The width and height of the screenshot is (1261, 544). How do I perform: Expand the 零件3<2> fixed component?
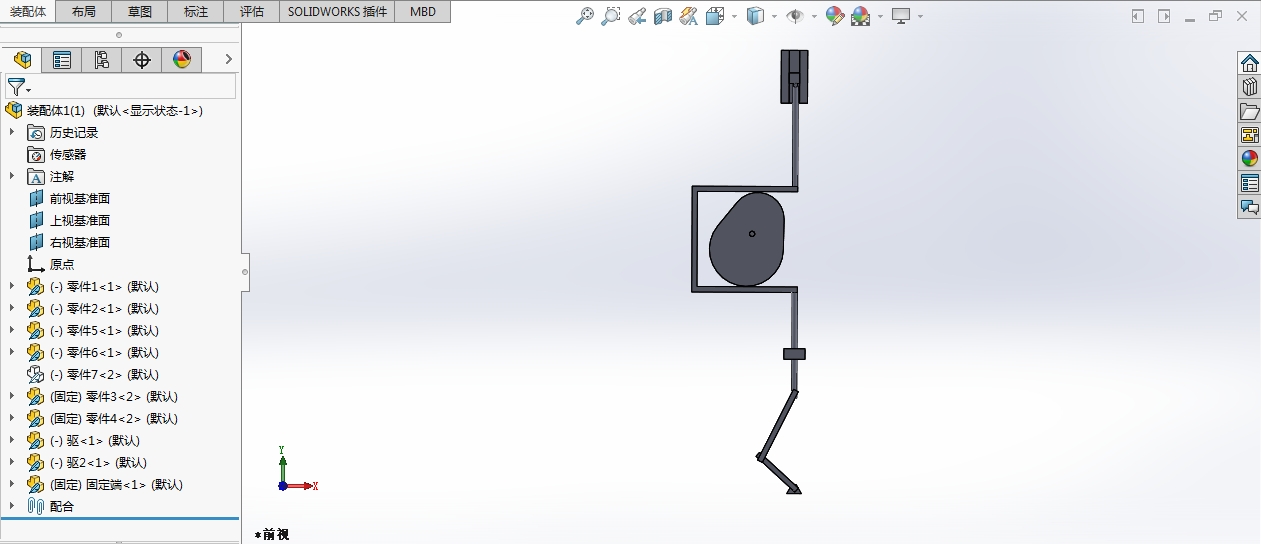click(x=12, y=396)
